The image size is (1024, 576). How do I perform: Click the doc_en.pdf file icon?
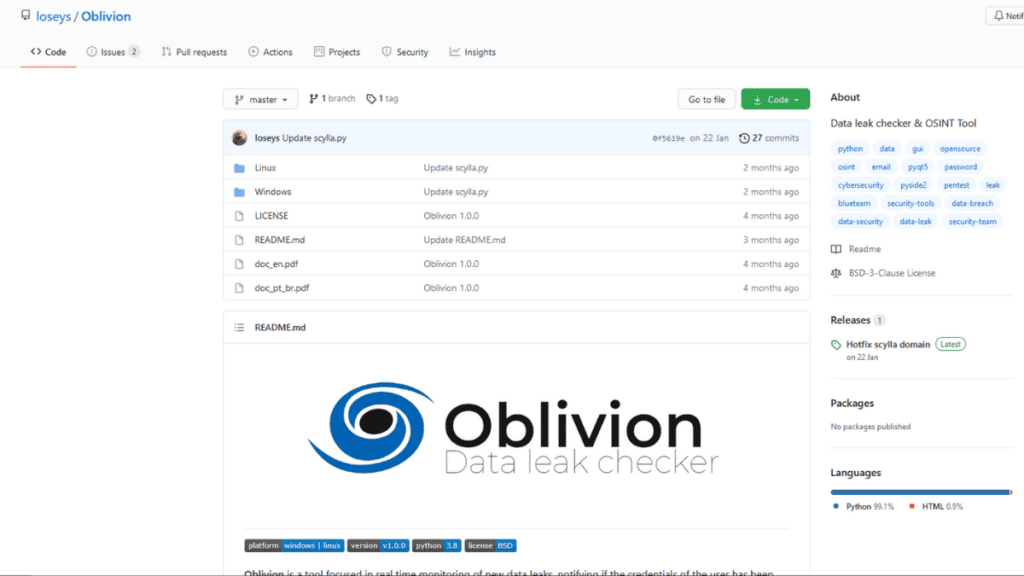coord(240,264)
